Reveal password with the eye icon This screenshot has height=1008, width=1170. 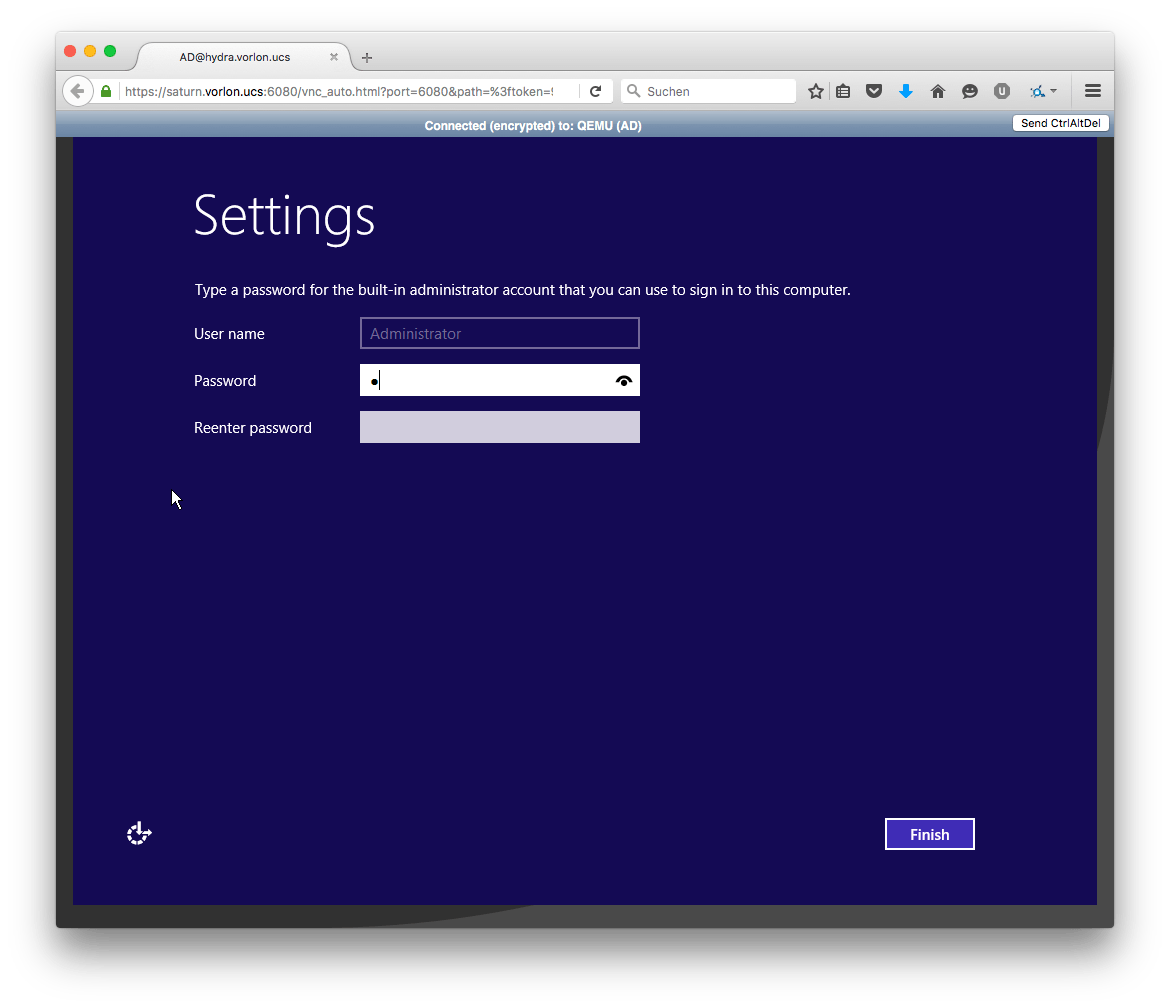point(624,381)
